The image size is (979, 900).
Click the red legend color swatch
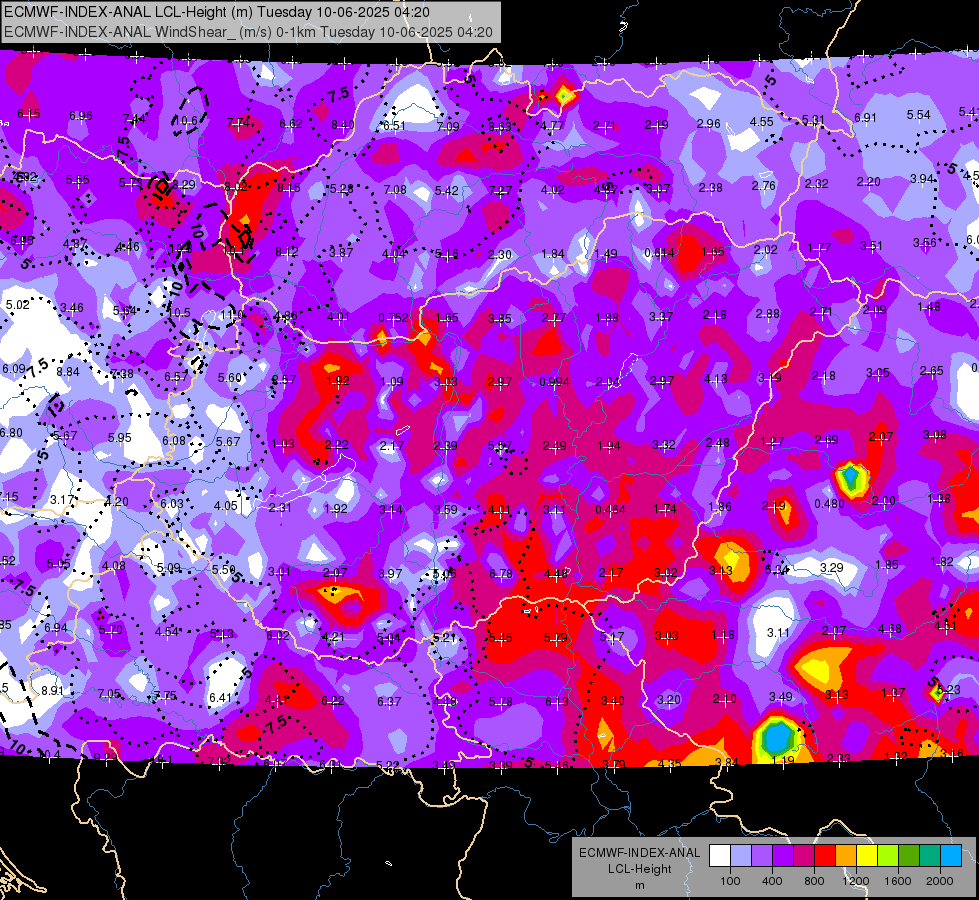[x=825, y=856]
